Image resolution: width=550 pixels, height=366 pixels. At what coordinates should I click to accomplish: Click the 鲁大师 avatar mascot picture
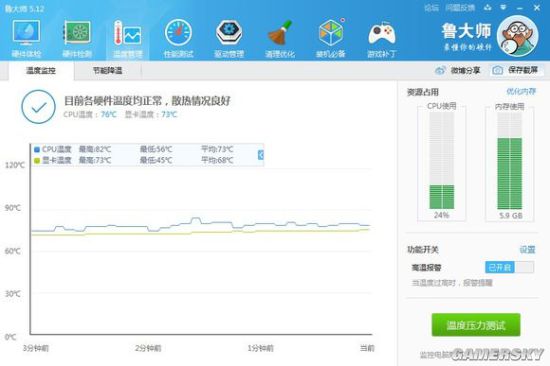pos(517,36)
